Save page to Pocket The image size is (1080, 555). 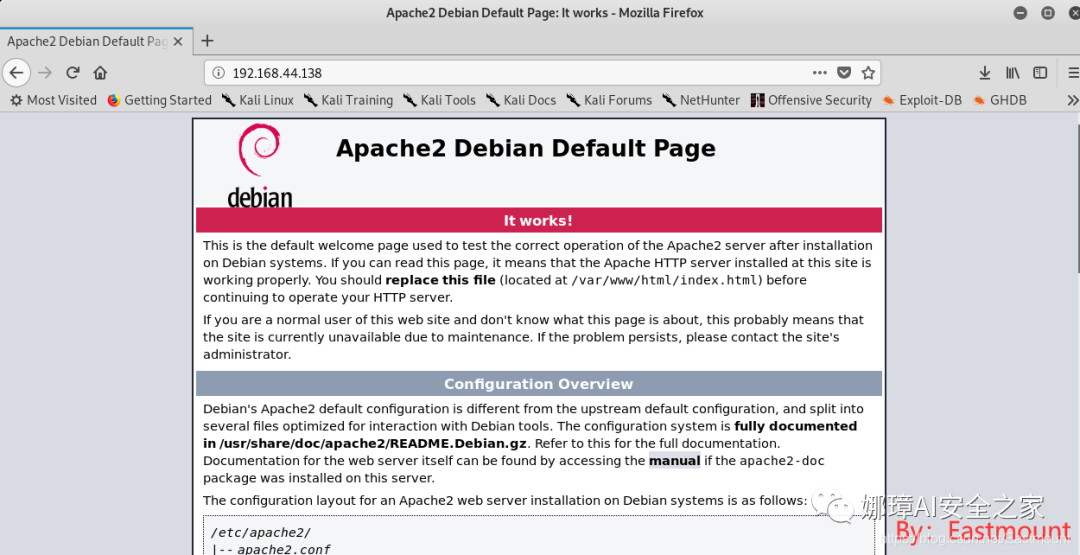844,72
